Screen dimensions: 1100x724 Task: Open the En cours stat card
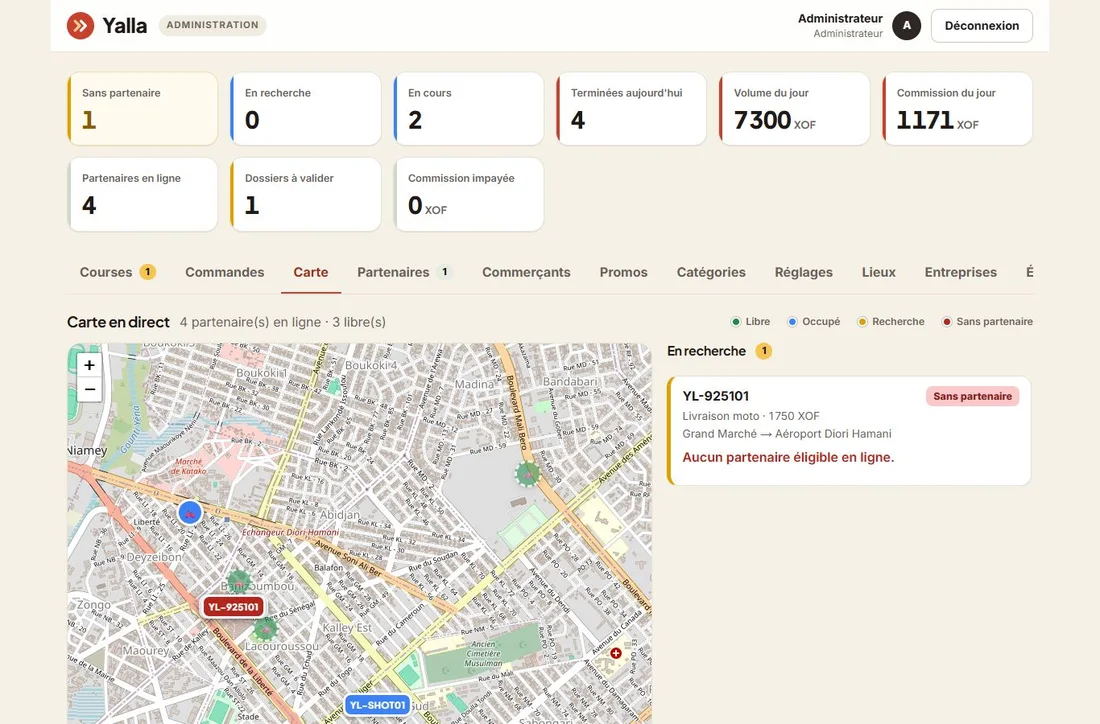click(469, 109)
